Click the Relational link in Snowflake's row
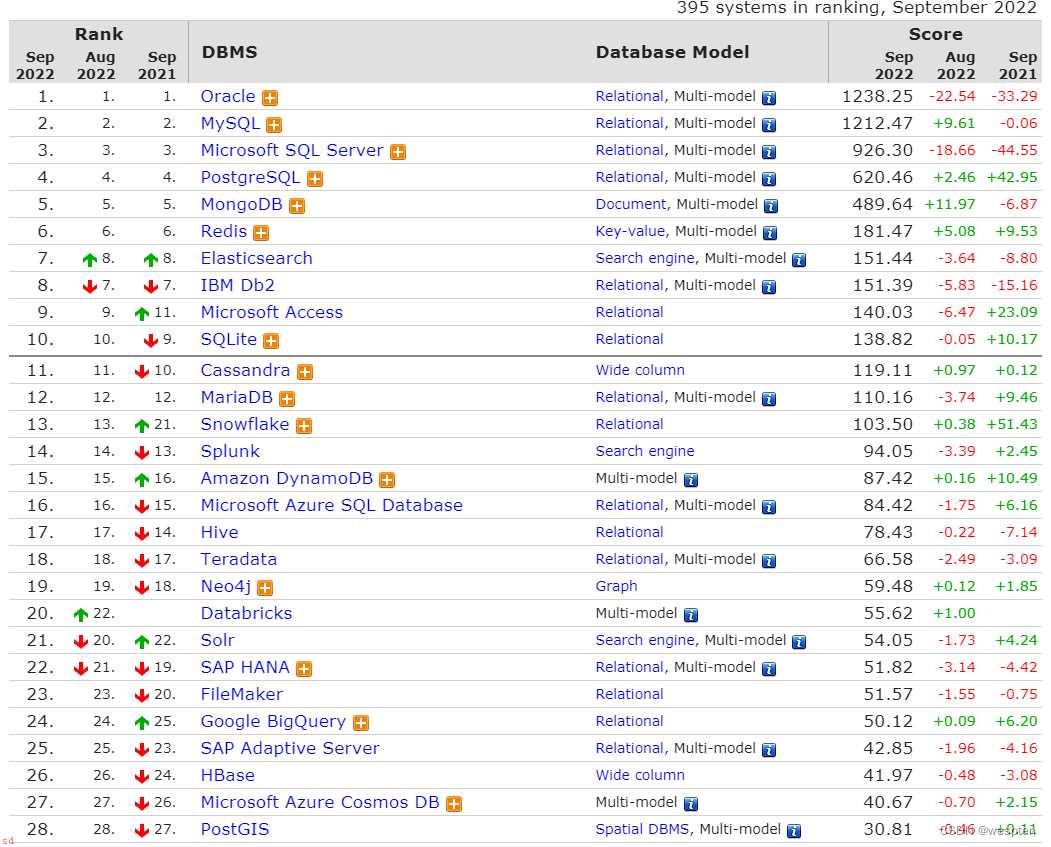The width and height of the screenshot is (1051, 847). (629, 424)
